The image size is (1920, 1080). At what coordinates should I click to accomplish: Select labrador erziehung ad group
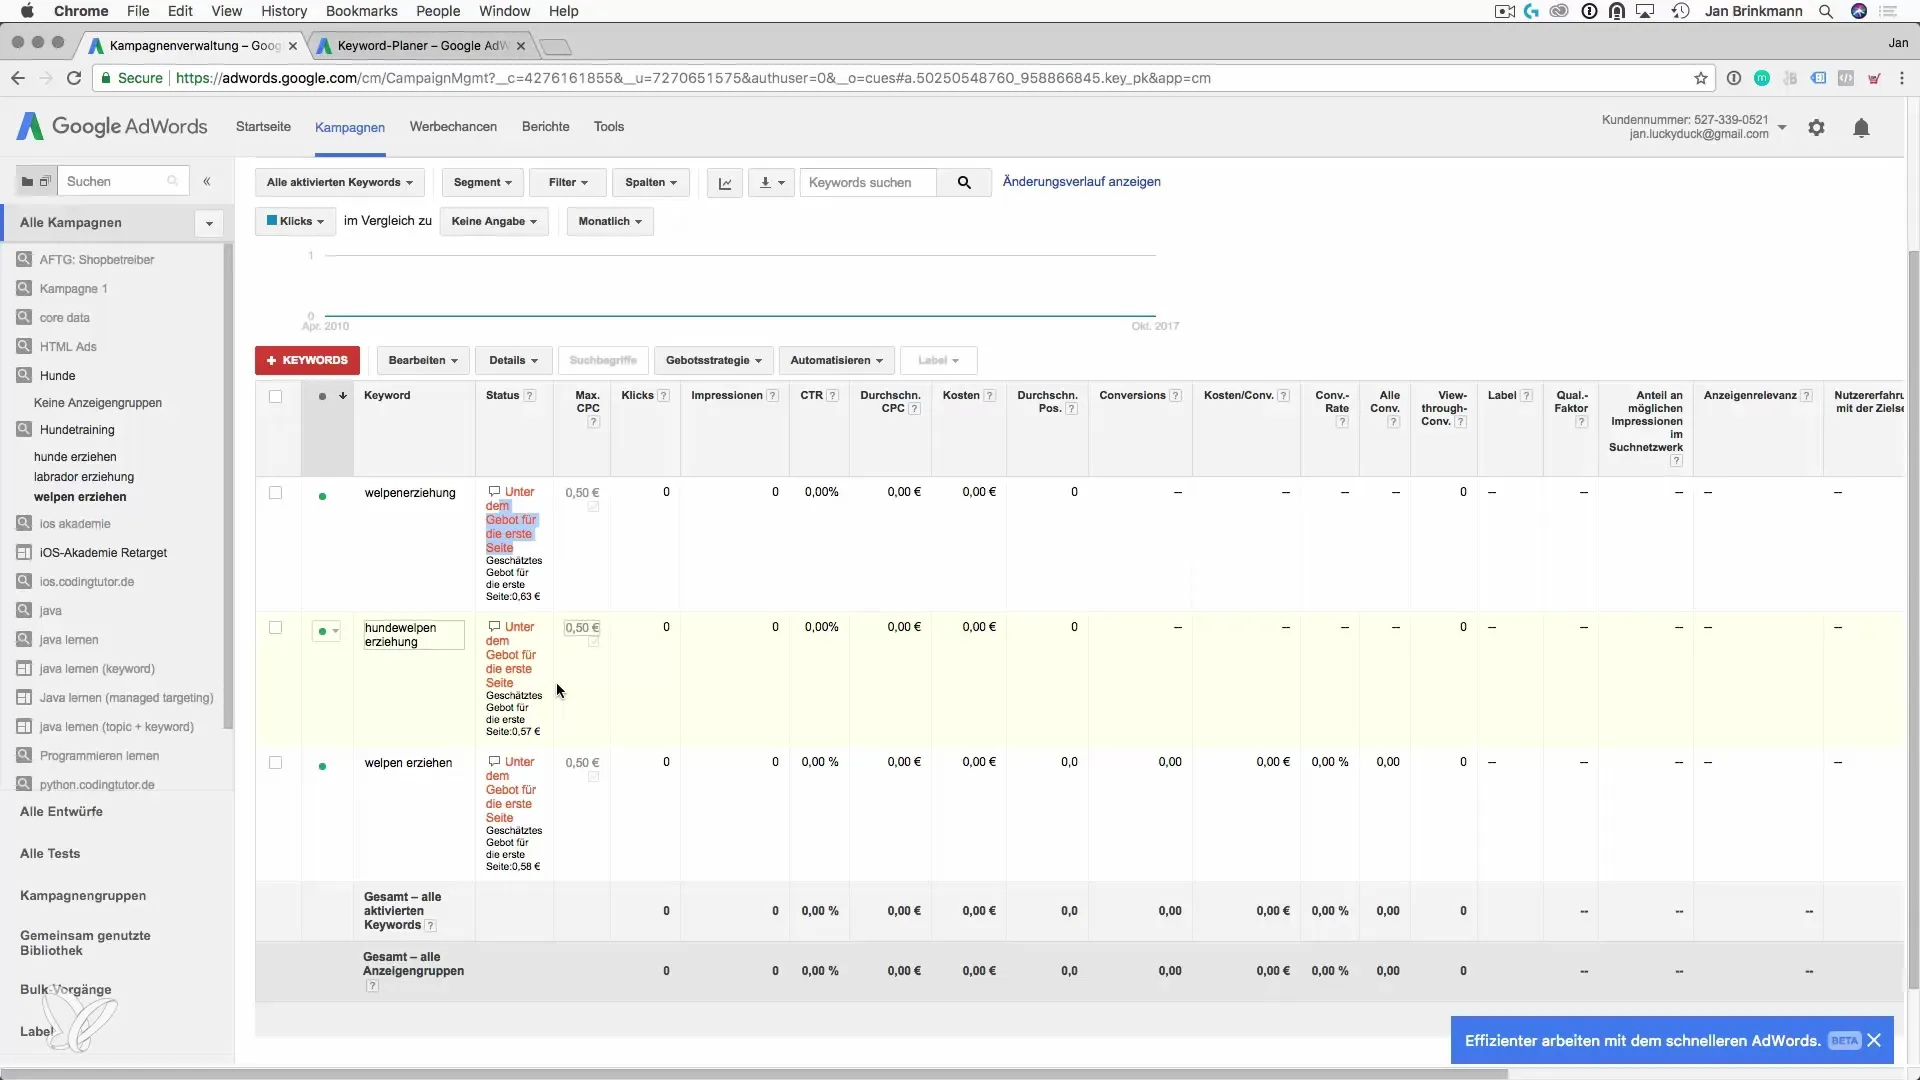point(84,476)
